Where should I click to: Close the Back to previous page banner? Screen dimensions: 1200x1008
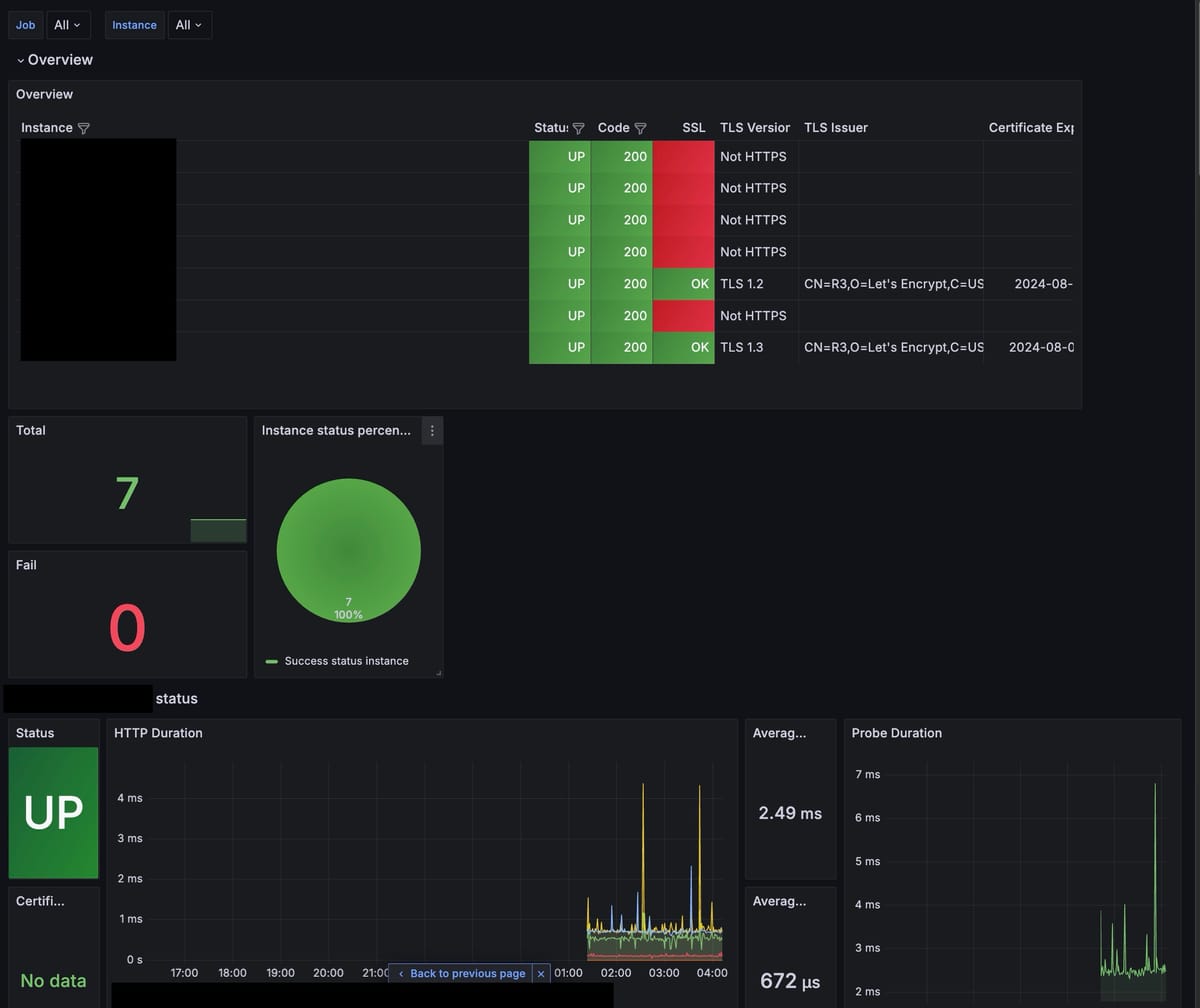click(x=541, y=973)
